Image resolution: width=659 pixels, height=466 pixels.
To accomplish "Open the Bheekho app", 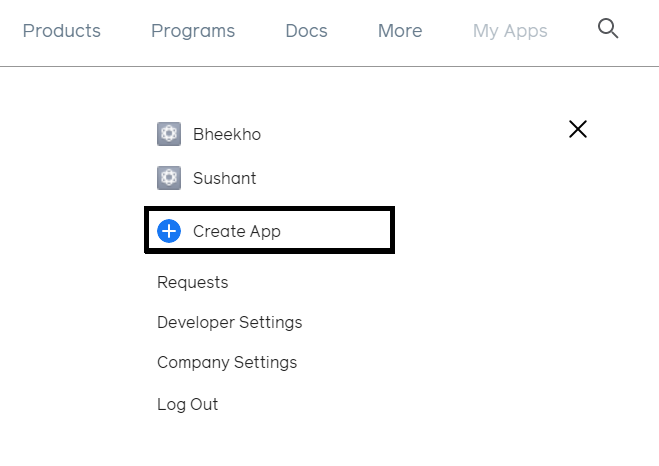I will [227, 134].
